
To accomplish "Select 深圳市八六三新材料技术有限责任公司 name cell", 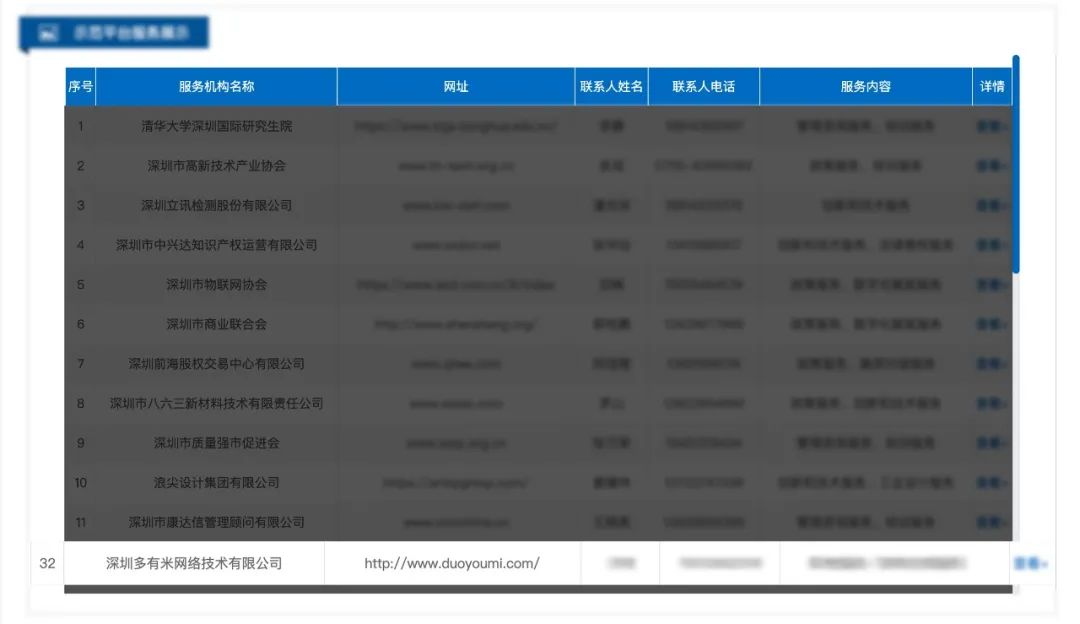I will [x=216, y=404].
